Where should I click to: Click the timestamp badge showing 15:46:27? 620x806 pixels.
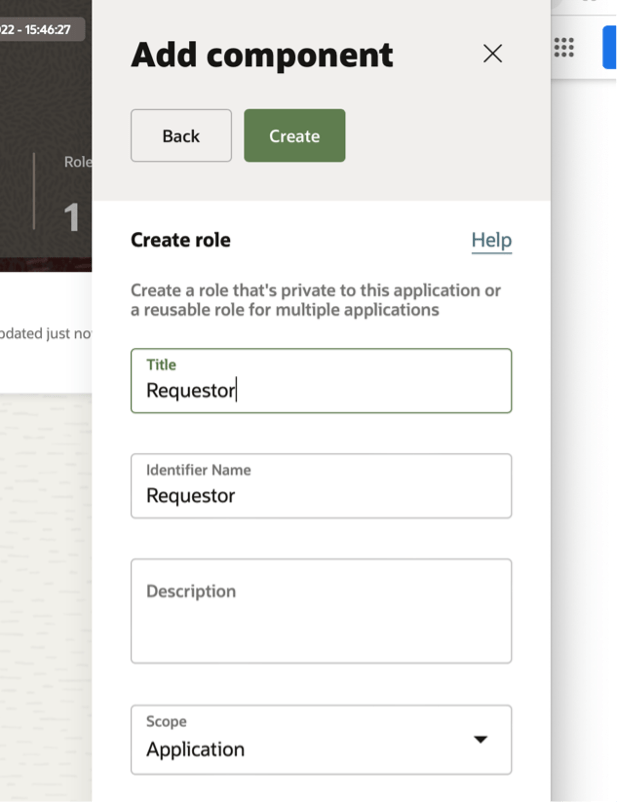pos(38,29)
